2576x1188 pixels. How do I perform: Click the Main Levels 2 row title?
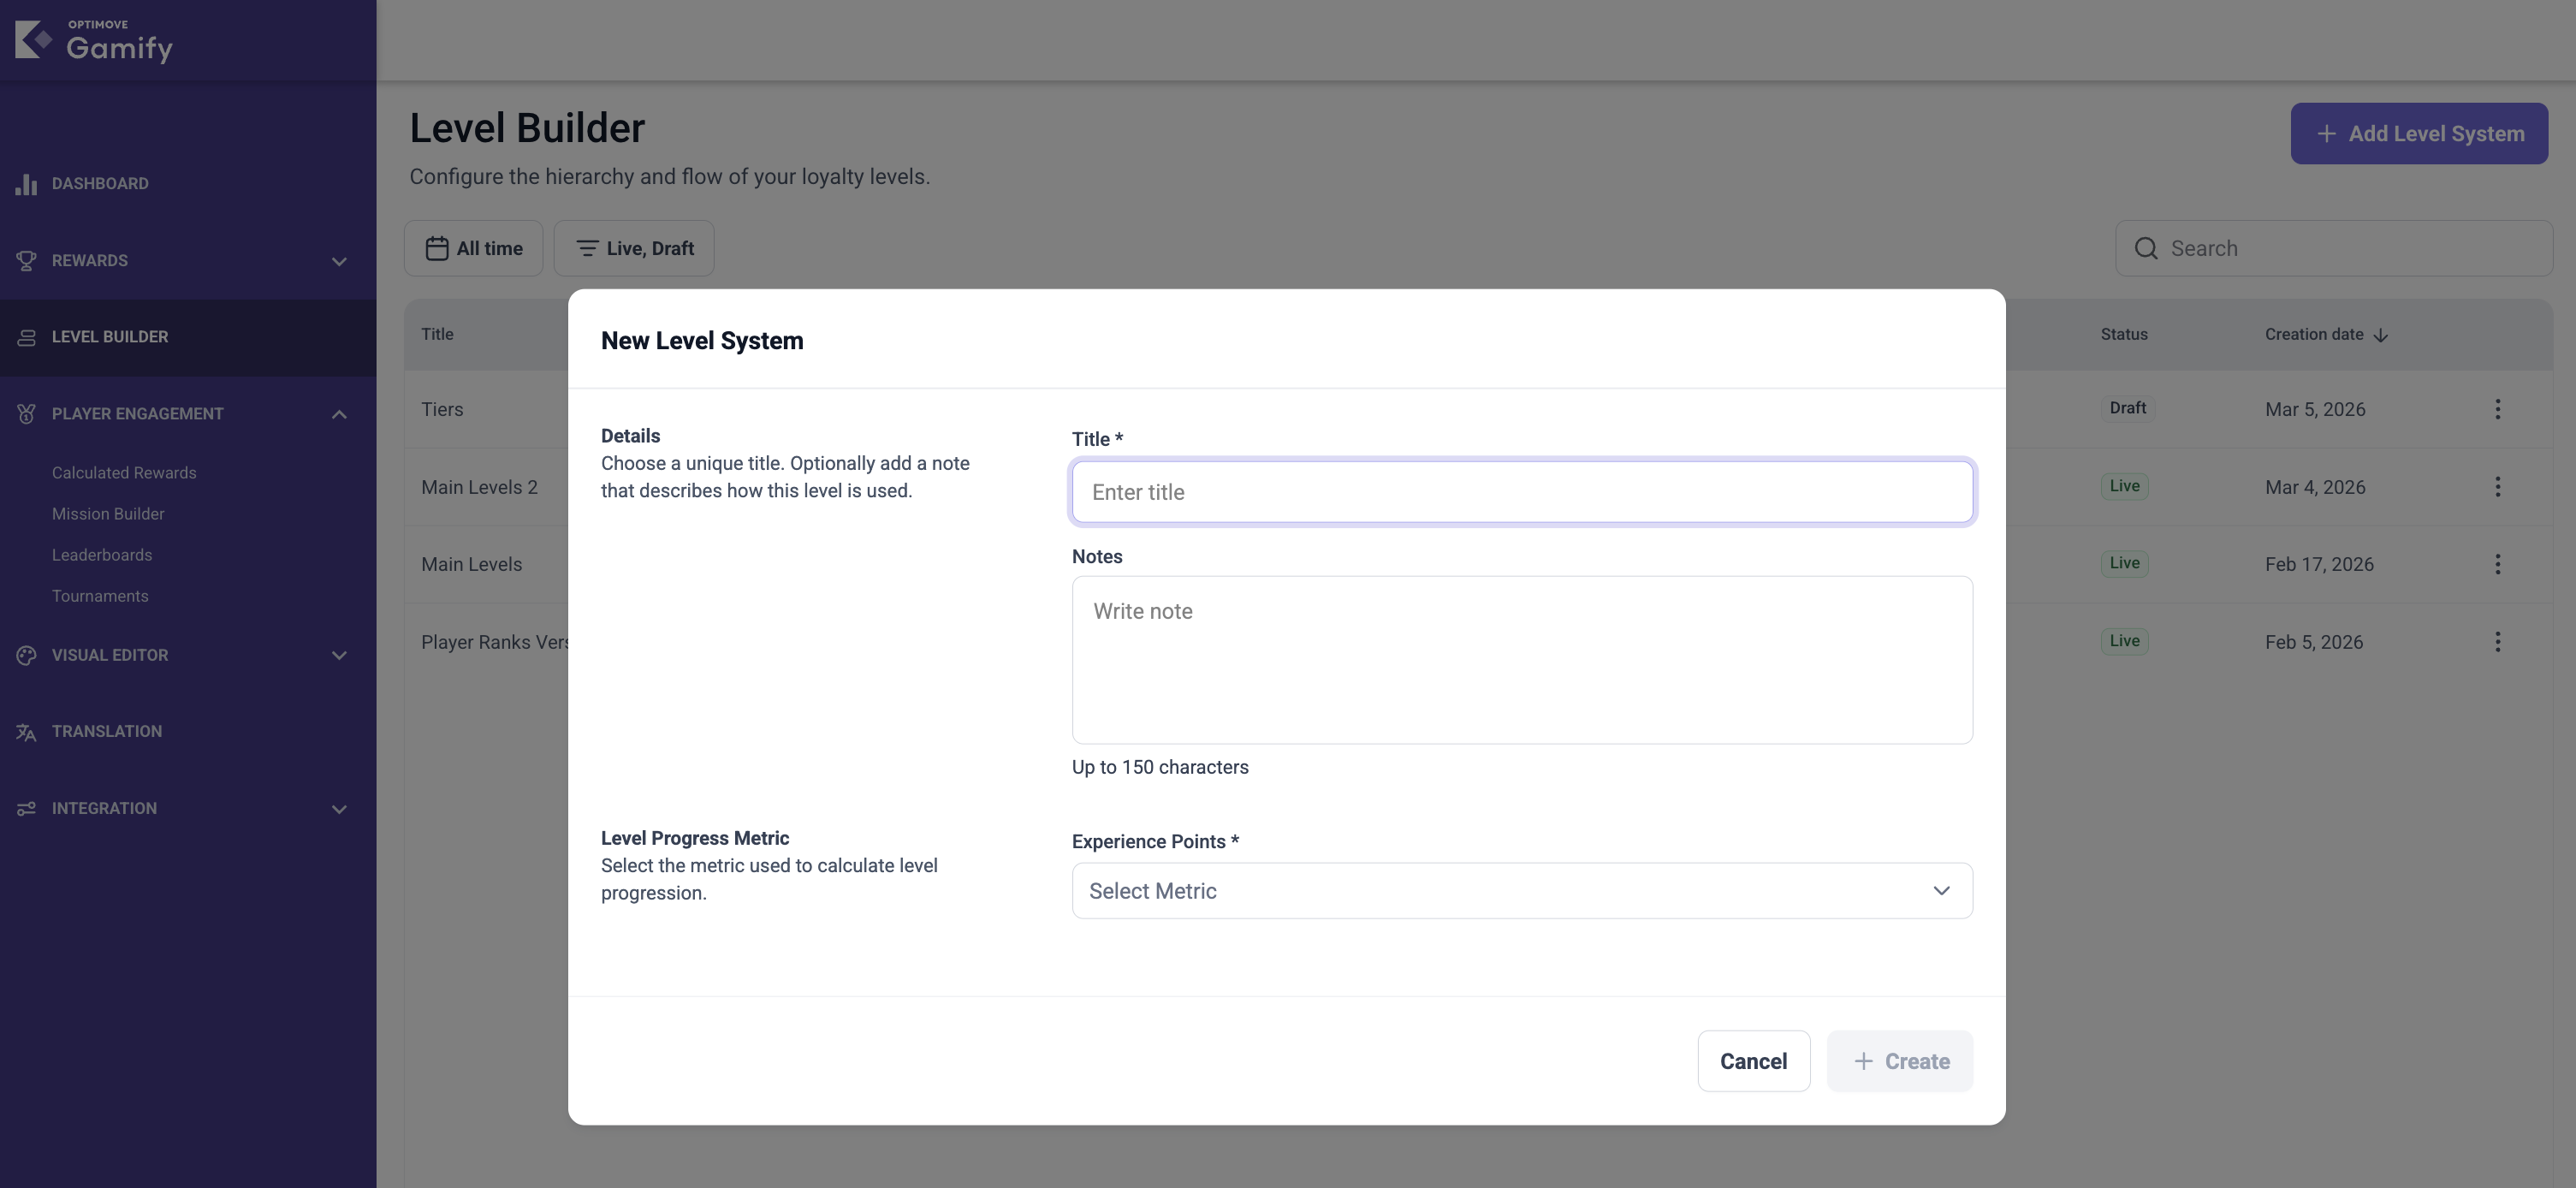479,487
